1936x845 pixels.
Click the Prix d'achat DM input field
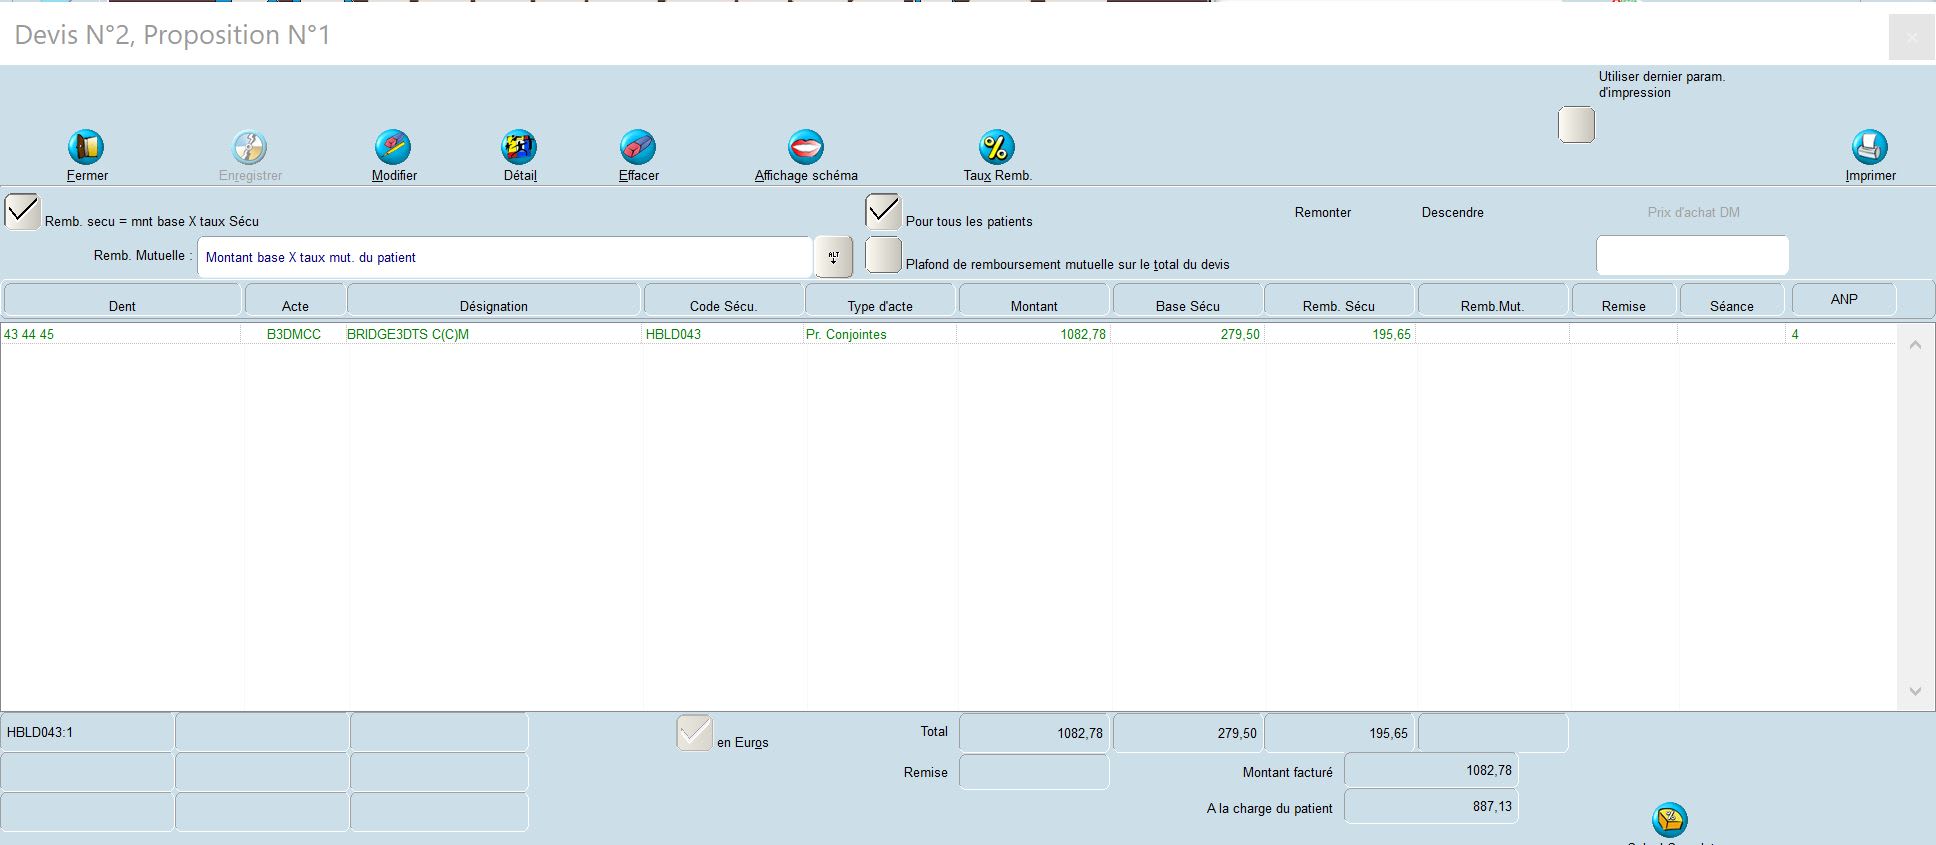1692,255
